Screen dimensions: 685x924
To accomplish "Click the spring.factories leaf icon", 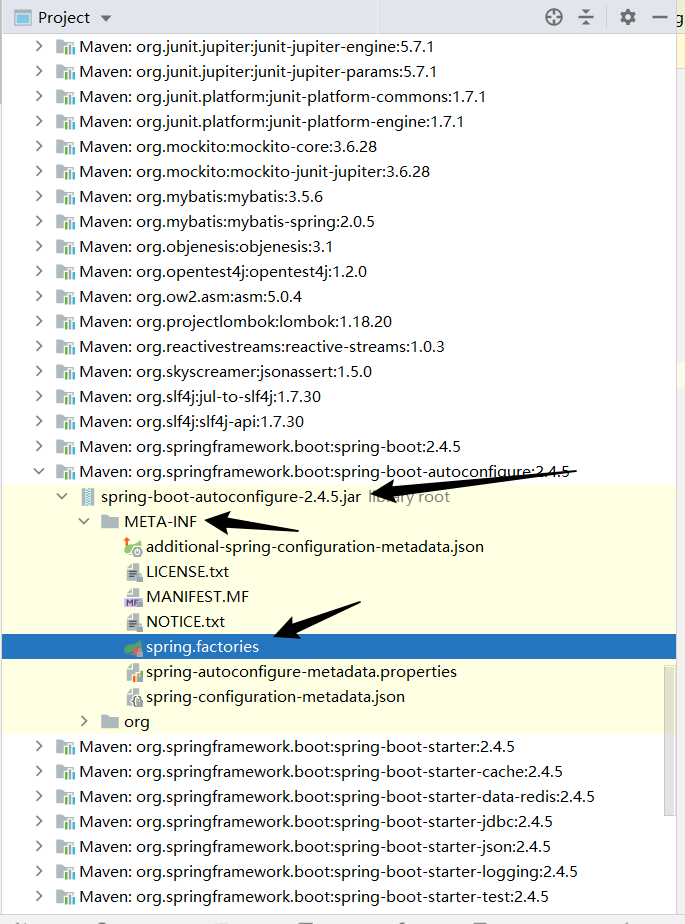I will coord(133,648).
